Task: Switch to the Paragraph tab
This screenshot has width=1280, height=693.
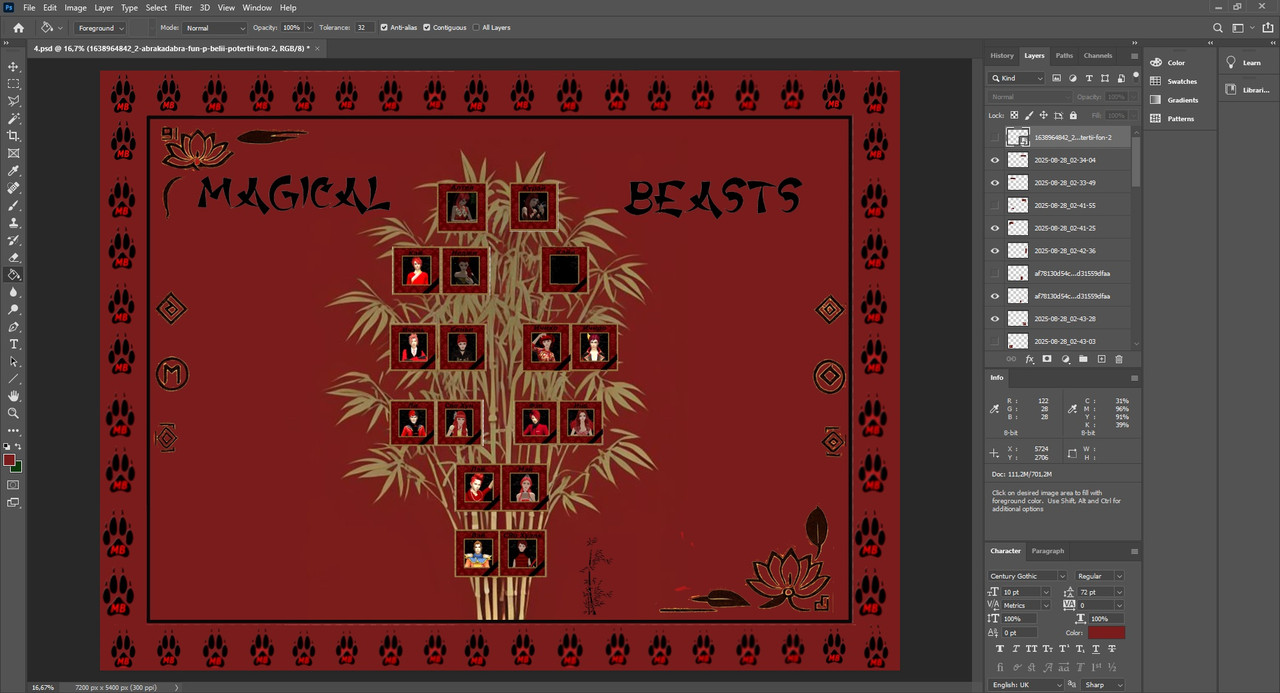Action: (x=1048, y=551)
